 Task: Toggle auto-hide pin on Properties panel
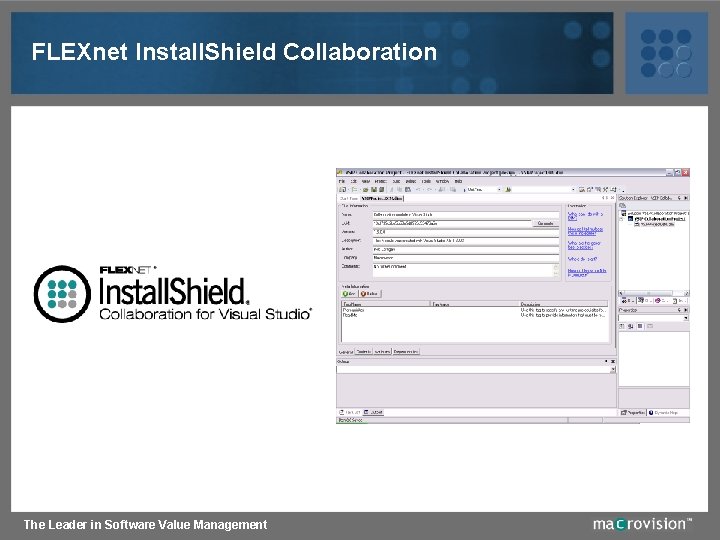click(x=679, y=310)
